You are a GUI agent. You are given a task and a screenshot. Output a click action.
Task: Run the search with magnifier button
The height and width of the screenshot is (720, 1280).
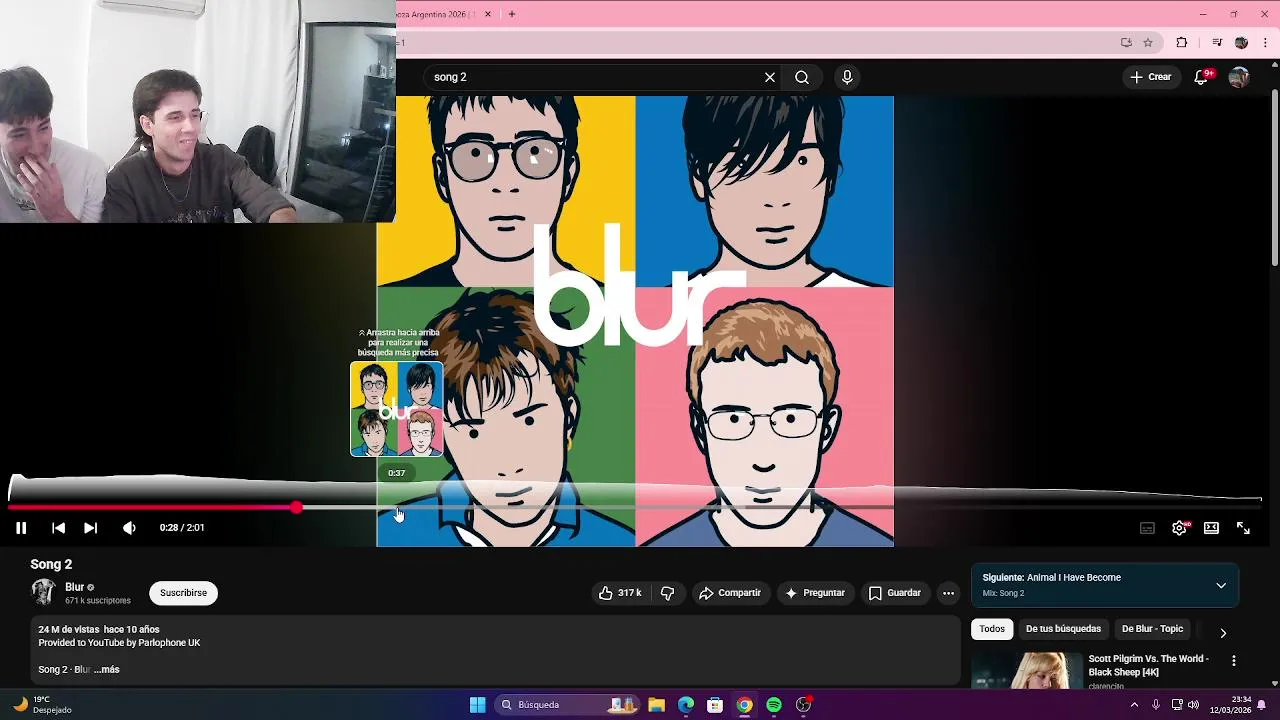pos(802,77)
